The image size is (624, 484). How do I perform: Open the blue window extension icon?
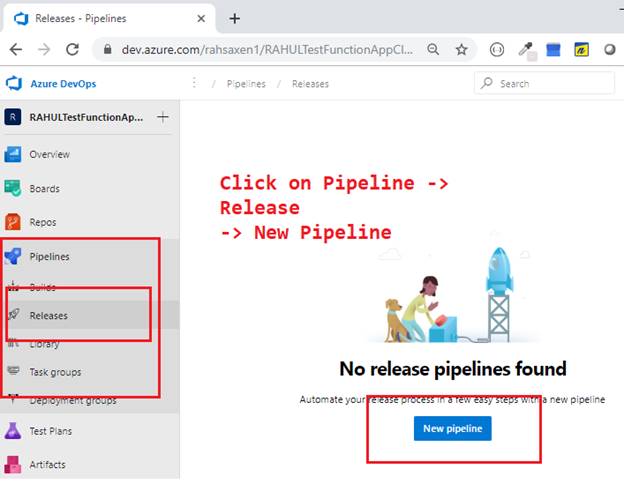point(553,50)
